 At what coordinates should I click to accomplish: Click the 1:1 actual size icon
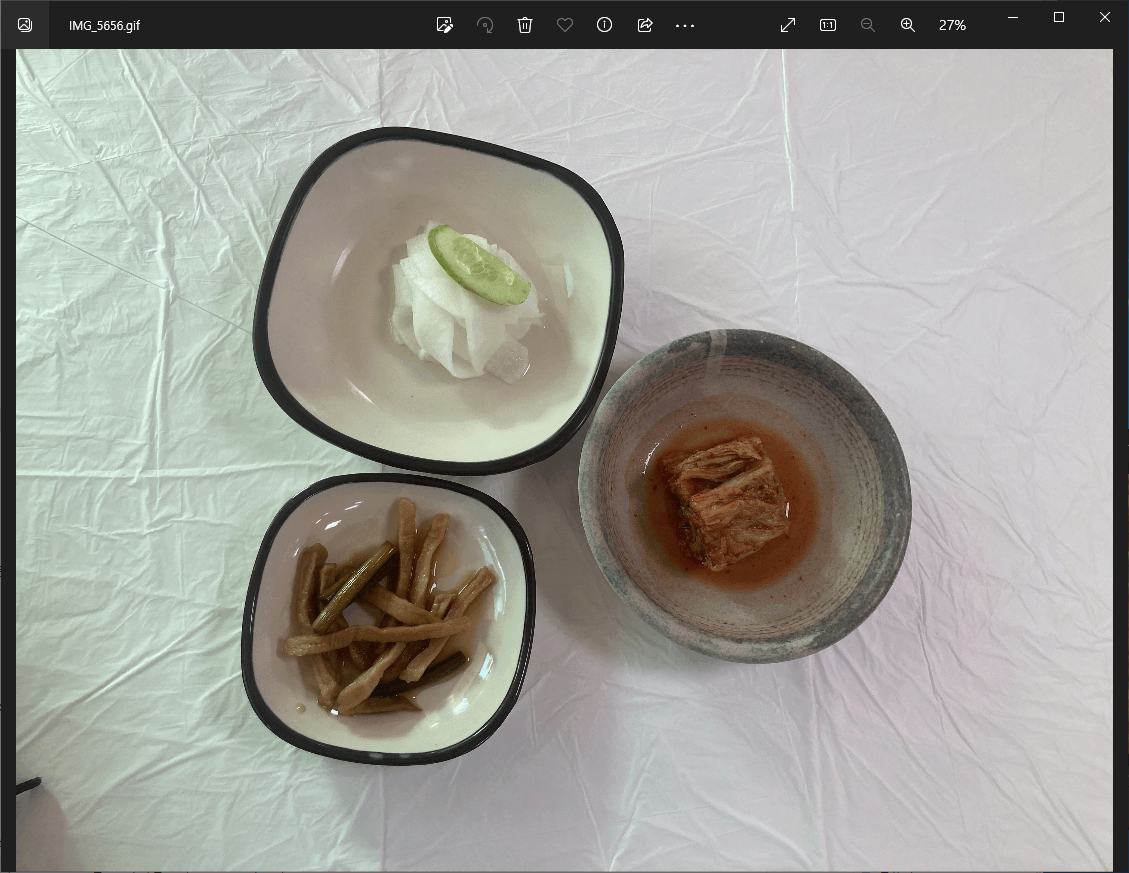[828, 25]
